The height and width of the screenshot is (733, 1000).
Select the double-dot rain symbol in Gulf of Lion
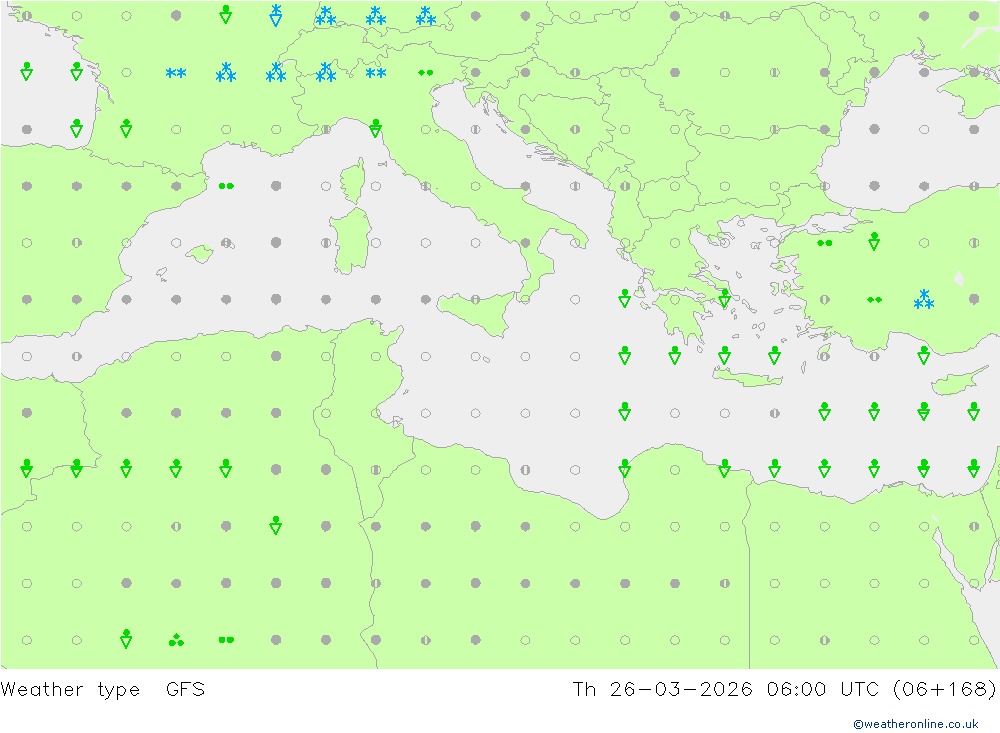[226, 186]
